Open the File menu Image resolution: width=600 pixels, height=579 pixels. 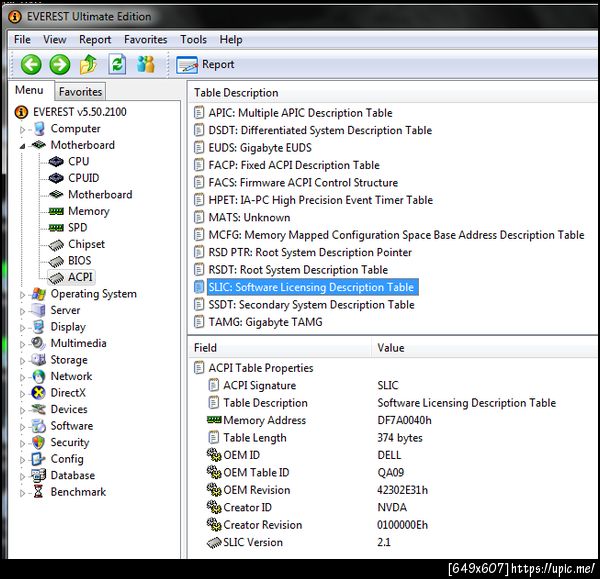coord(22,39)
